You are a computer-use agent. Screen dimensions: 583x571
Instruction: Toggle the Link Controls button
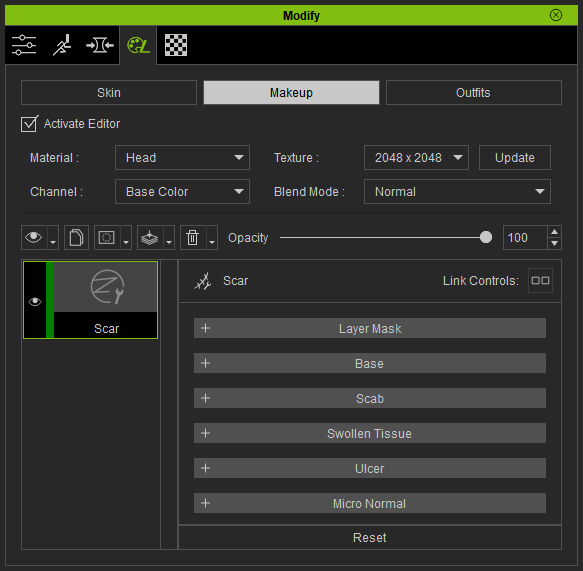click(x=540, y=280)
